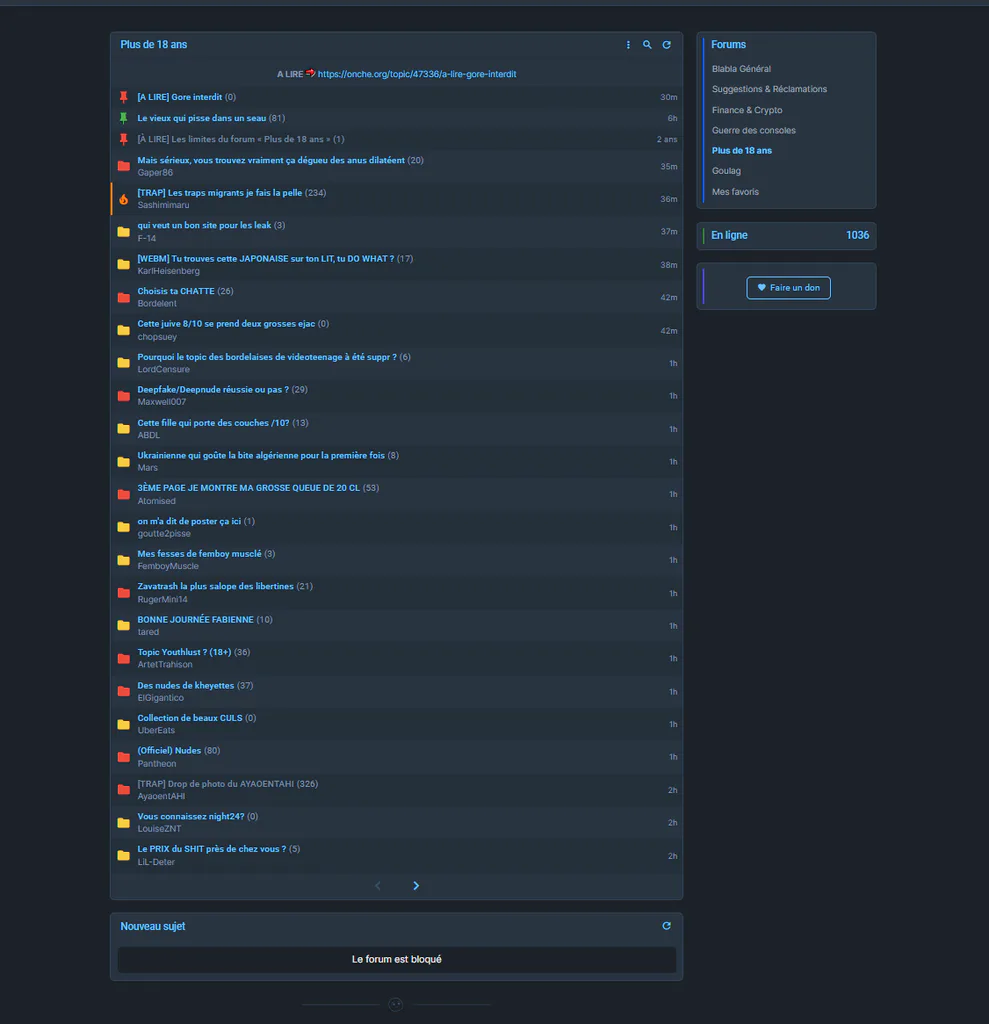Click the author name tared

(x=148, y=632)
